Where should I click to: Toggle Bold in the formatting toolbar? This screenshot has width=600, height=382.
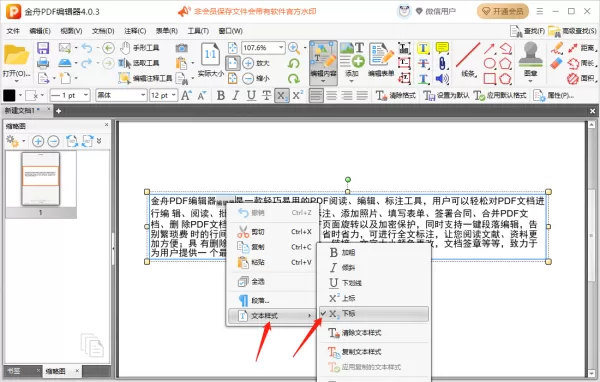[x=221, y=95]
